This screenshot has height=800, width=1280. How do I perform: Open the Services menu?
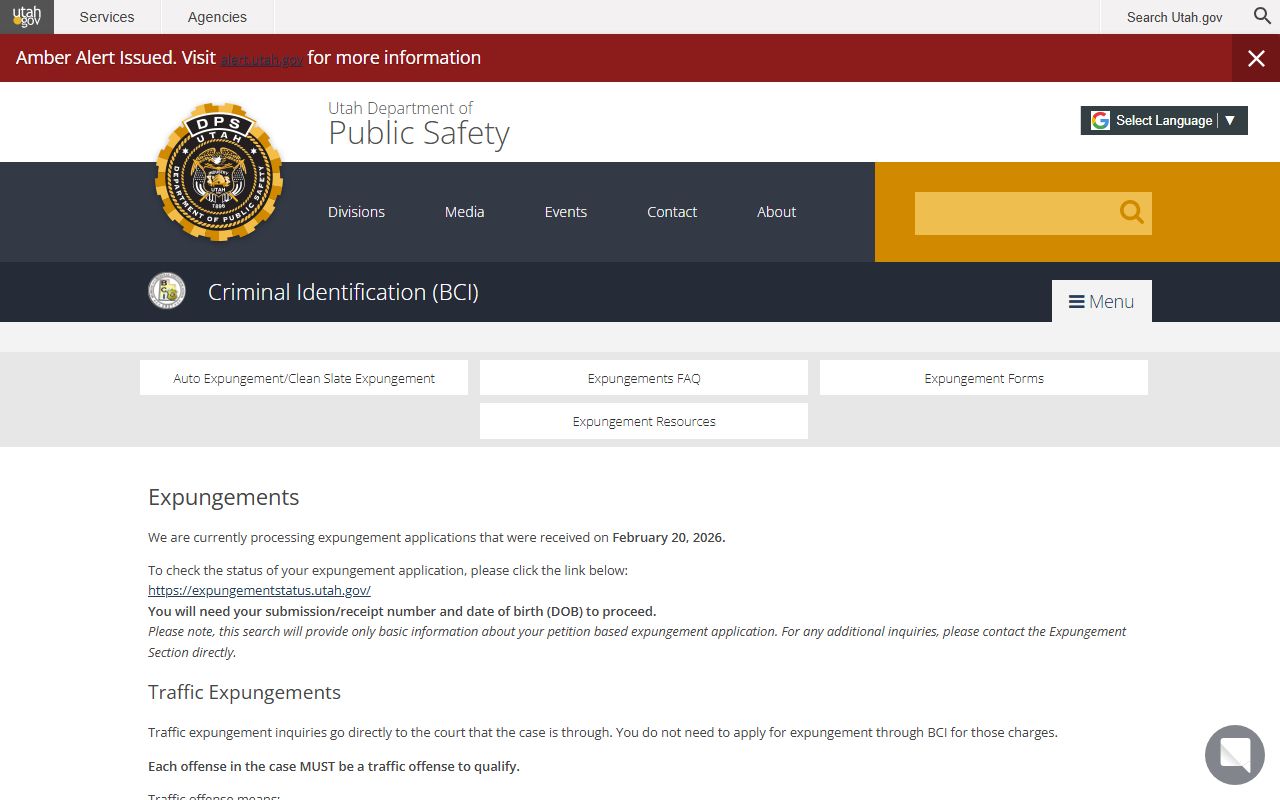[107, 17]
